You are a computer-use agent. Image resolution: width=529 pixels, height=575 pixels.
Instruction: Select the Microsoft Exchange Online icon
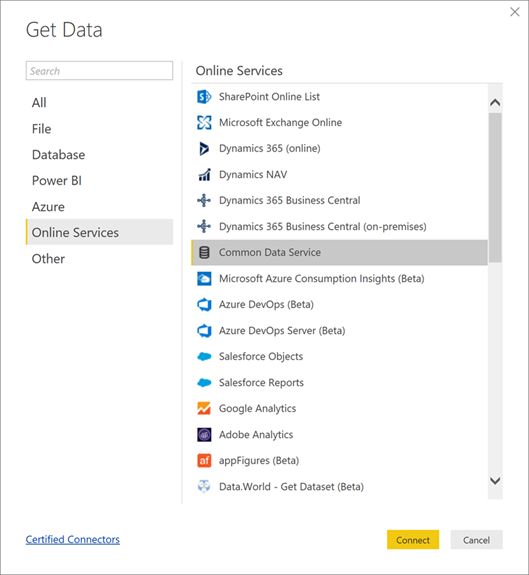204,122
